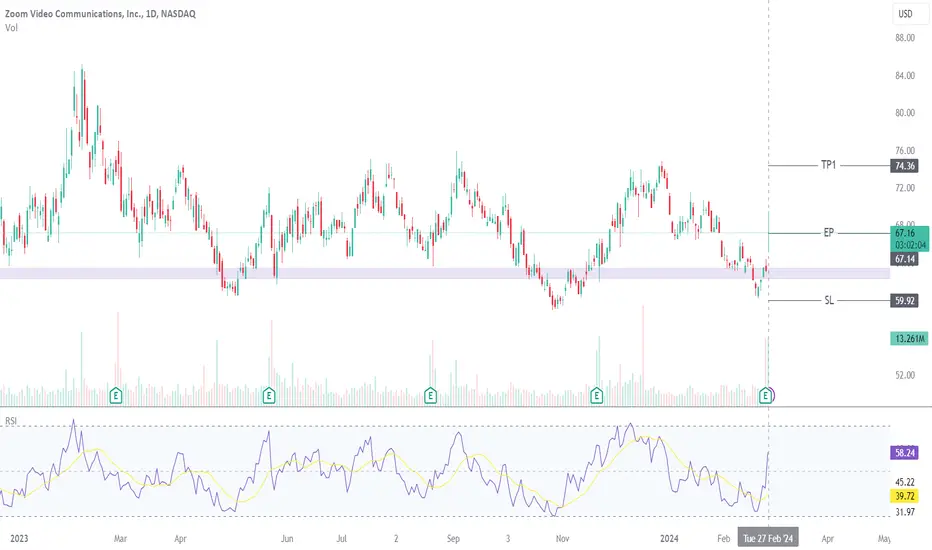Image resolution: width=932 pixels, height=550 pixels.
Task: Click the purple 58.24 RSI value tag
Action: pos(904,452)
